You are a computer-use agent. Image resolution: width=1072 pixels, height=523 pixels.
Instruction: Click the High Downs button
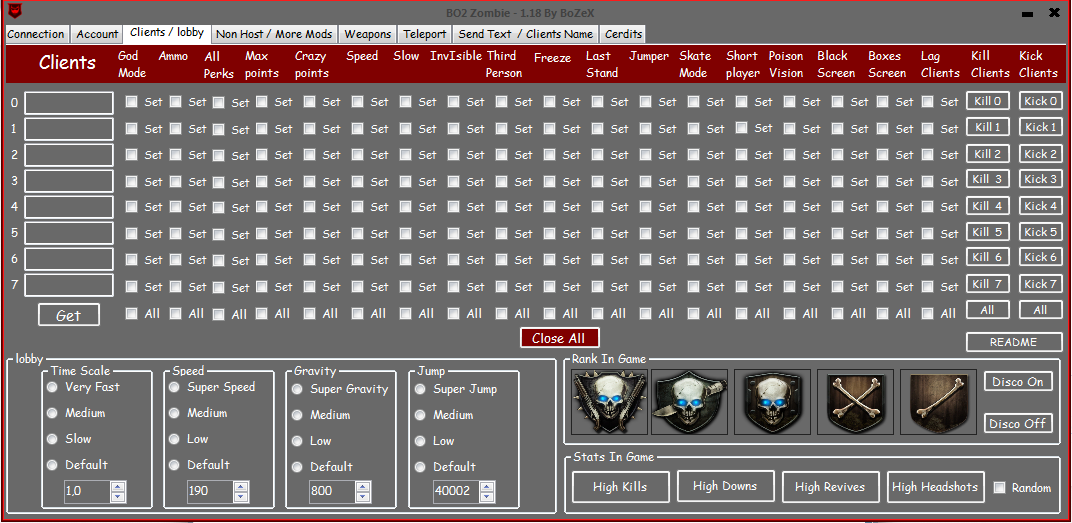(x=725, y=486)
